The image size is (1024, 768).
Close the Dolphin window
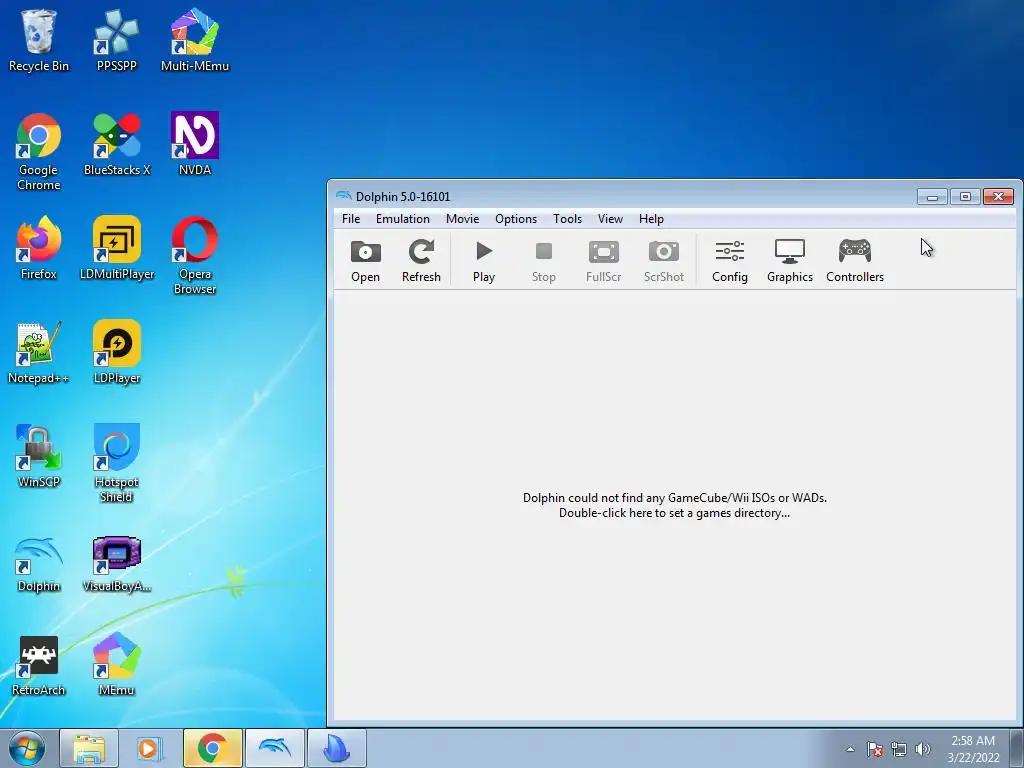tap(999, 197)
